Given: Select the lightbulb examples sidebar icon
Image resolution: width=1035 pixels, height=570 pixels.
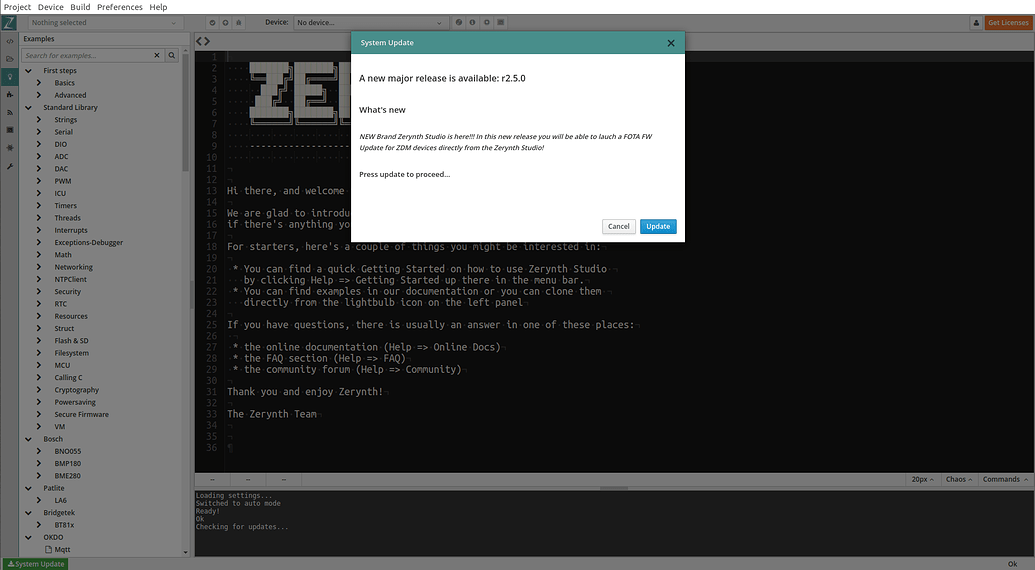Looking at the screenshot, I should 9,77.
